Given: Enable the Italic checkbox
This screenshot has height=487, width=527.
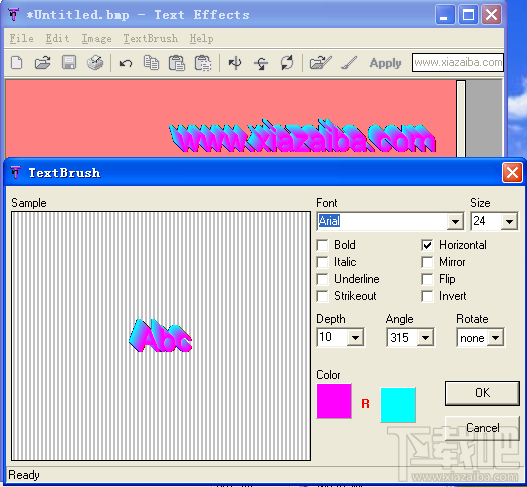Looking at the screenshot, I should click(x=323, y=262).
